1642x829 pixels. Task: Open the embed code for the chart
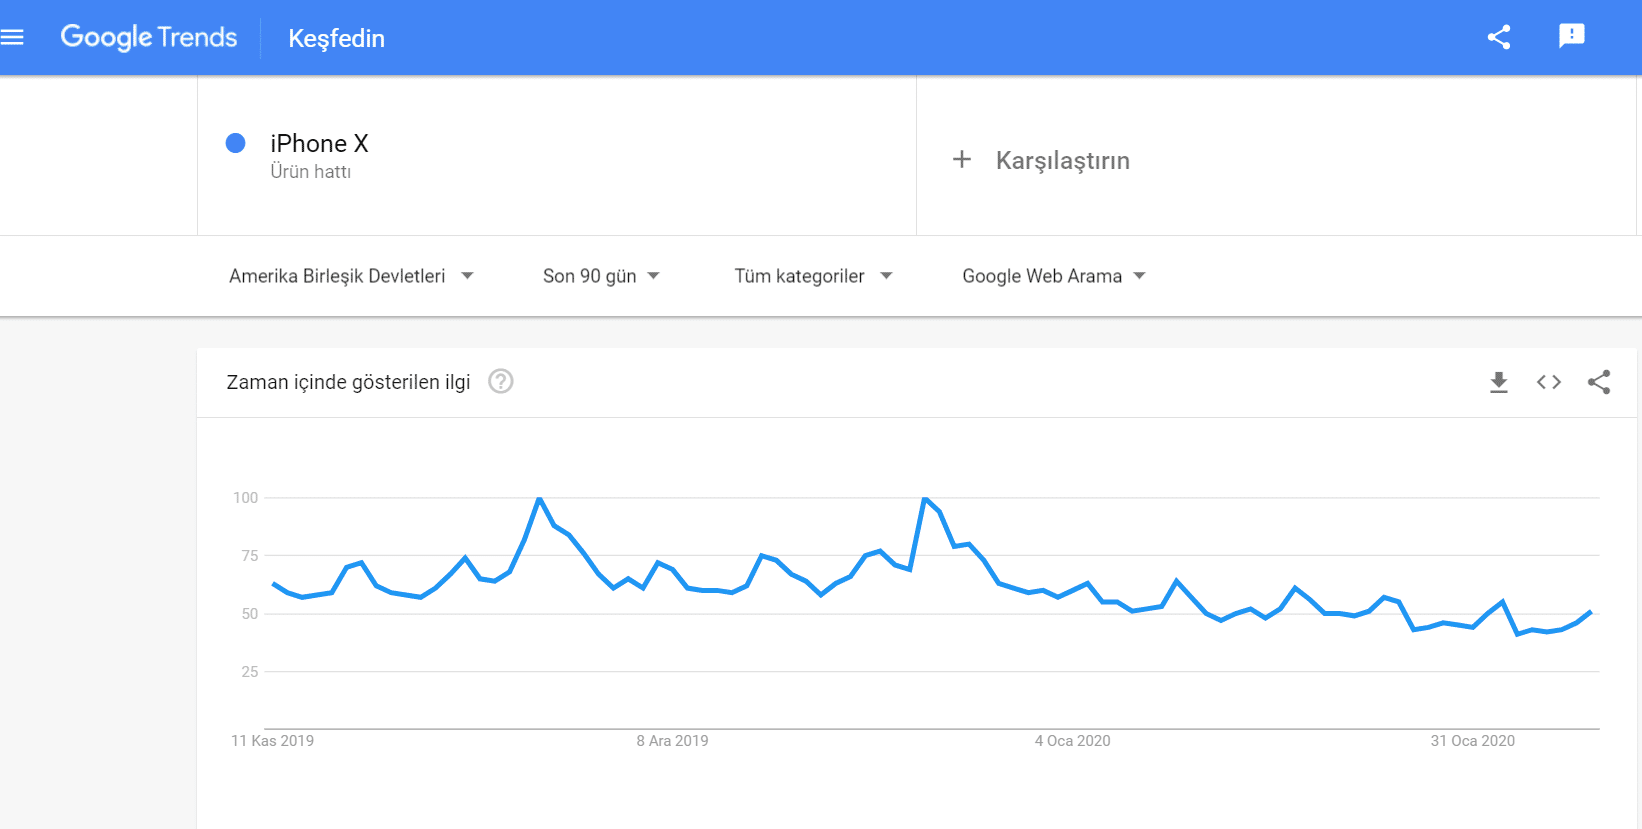[1548, 382]
